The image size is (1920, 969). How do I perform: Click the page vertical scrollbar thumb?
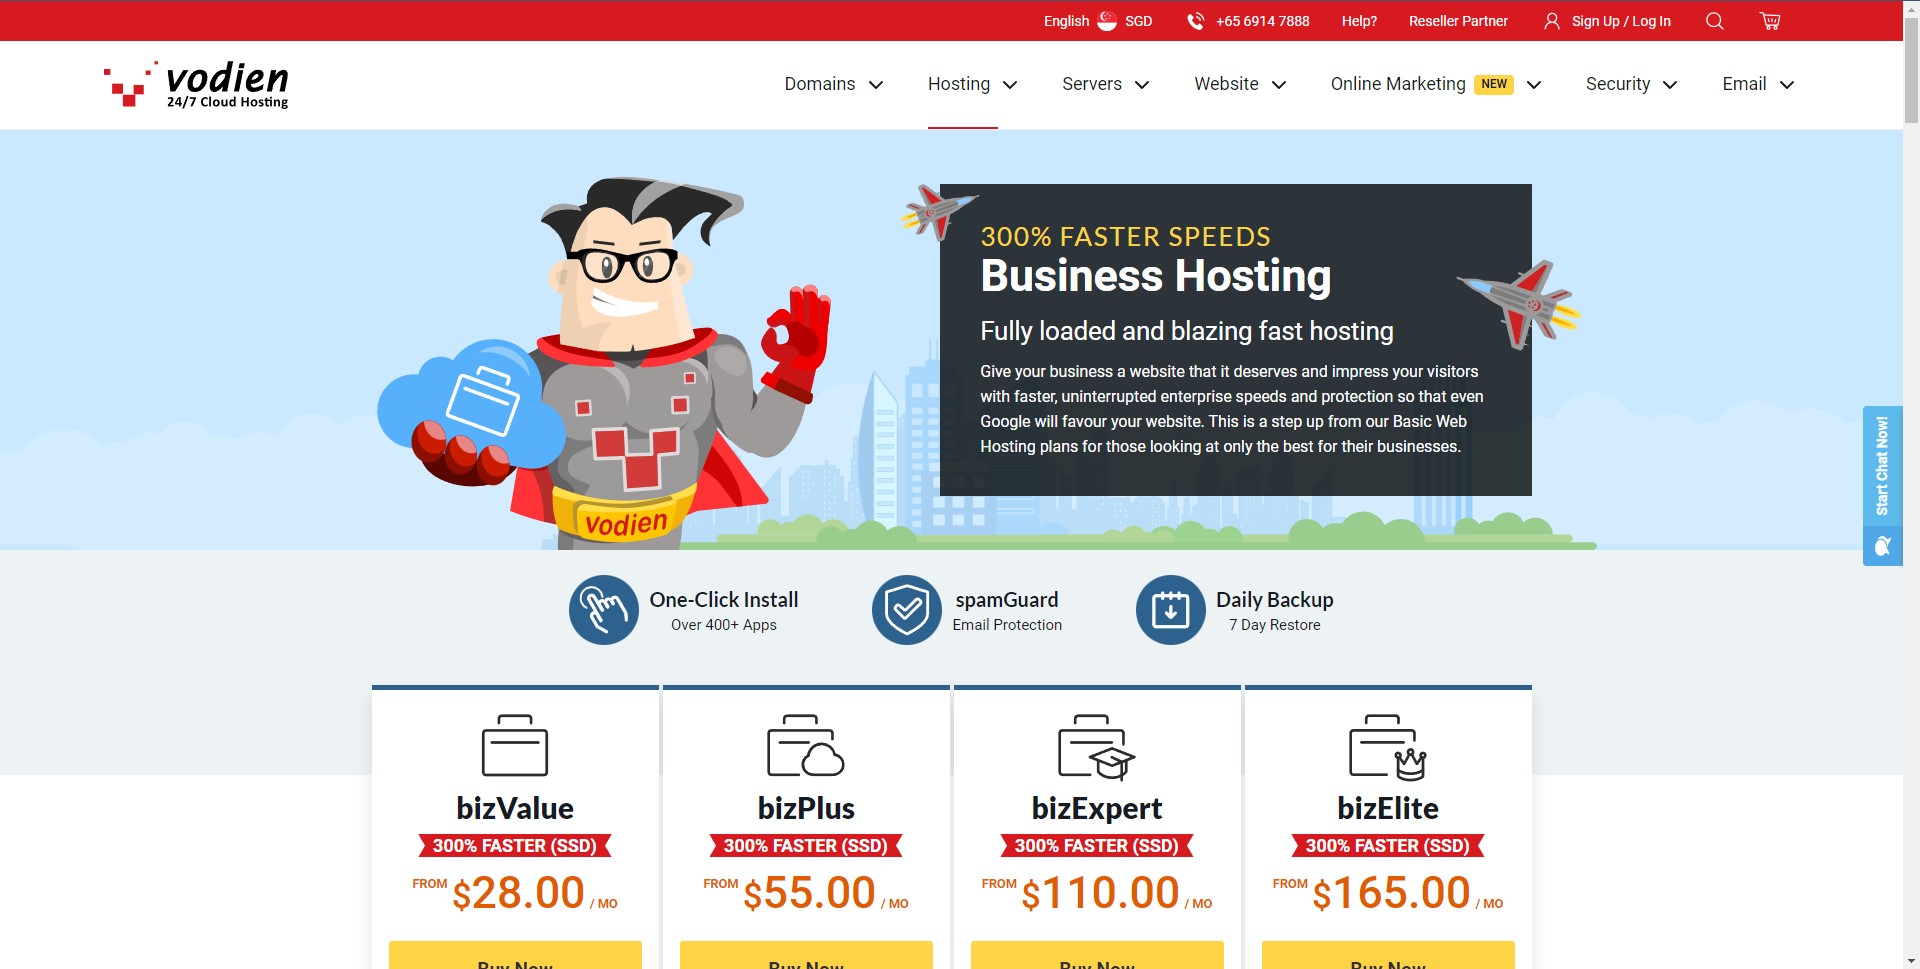click(1911, 70)
